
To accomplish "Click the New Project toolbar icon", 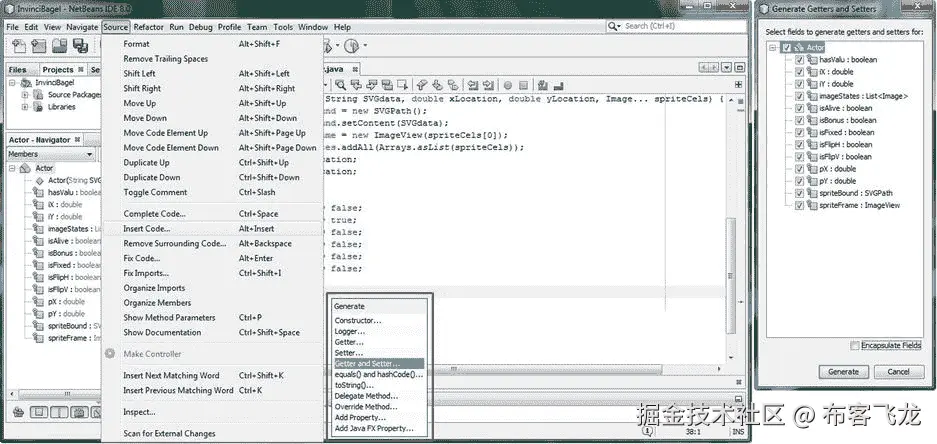I will click(39, 46).
